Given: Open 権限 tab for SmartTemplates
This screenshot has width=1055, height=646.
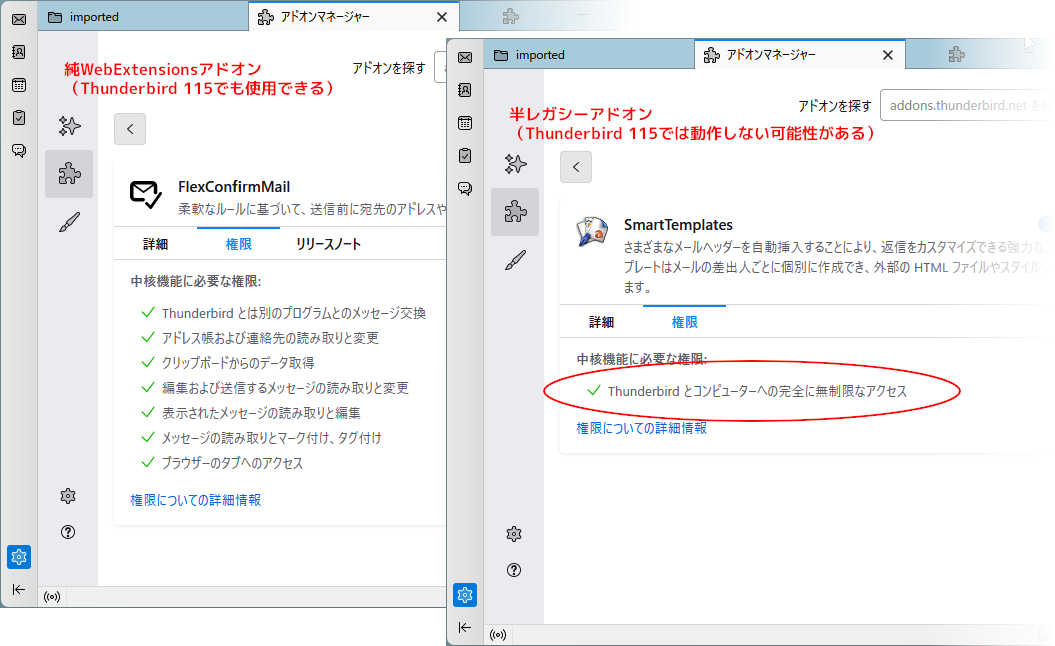Looking at the screenshot, I should coord(684,322).
